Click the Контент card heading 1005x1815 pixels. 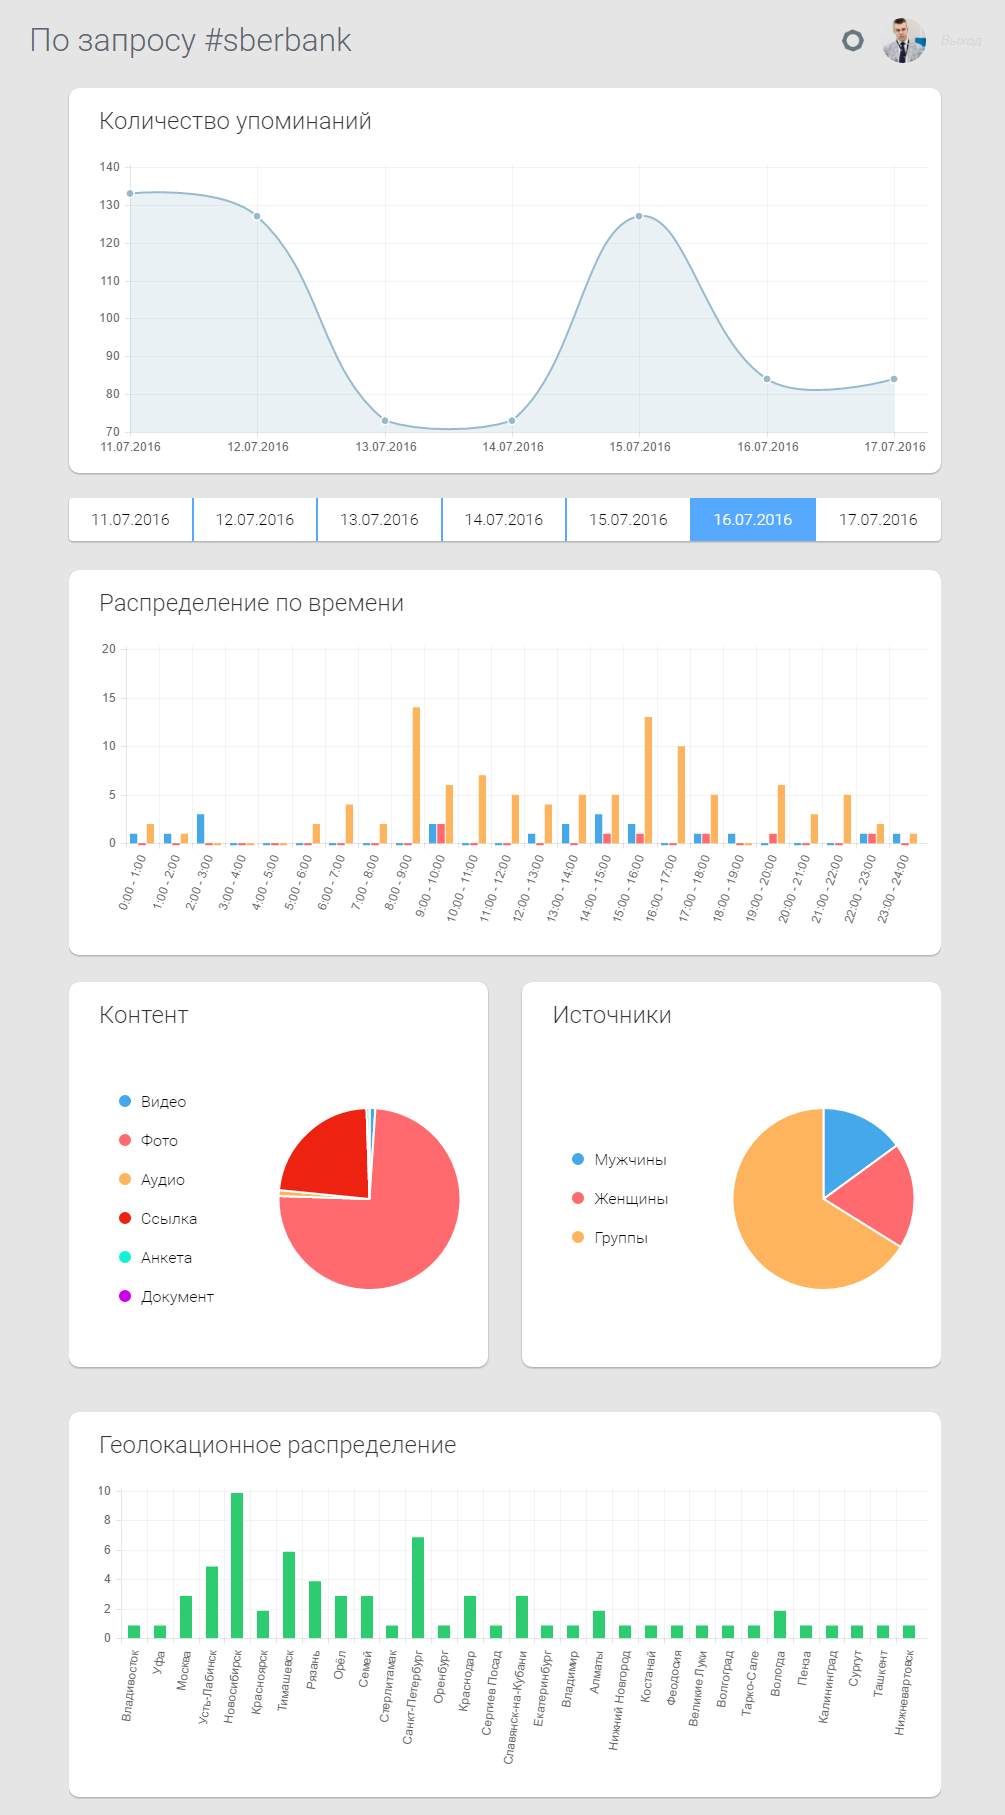pos(143,1015)
